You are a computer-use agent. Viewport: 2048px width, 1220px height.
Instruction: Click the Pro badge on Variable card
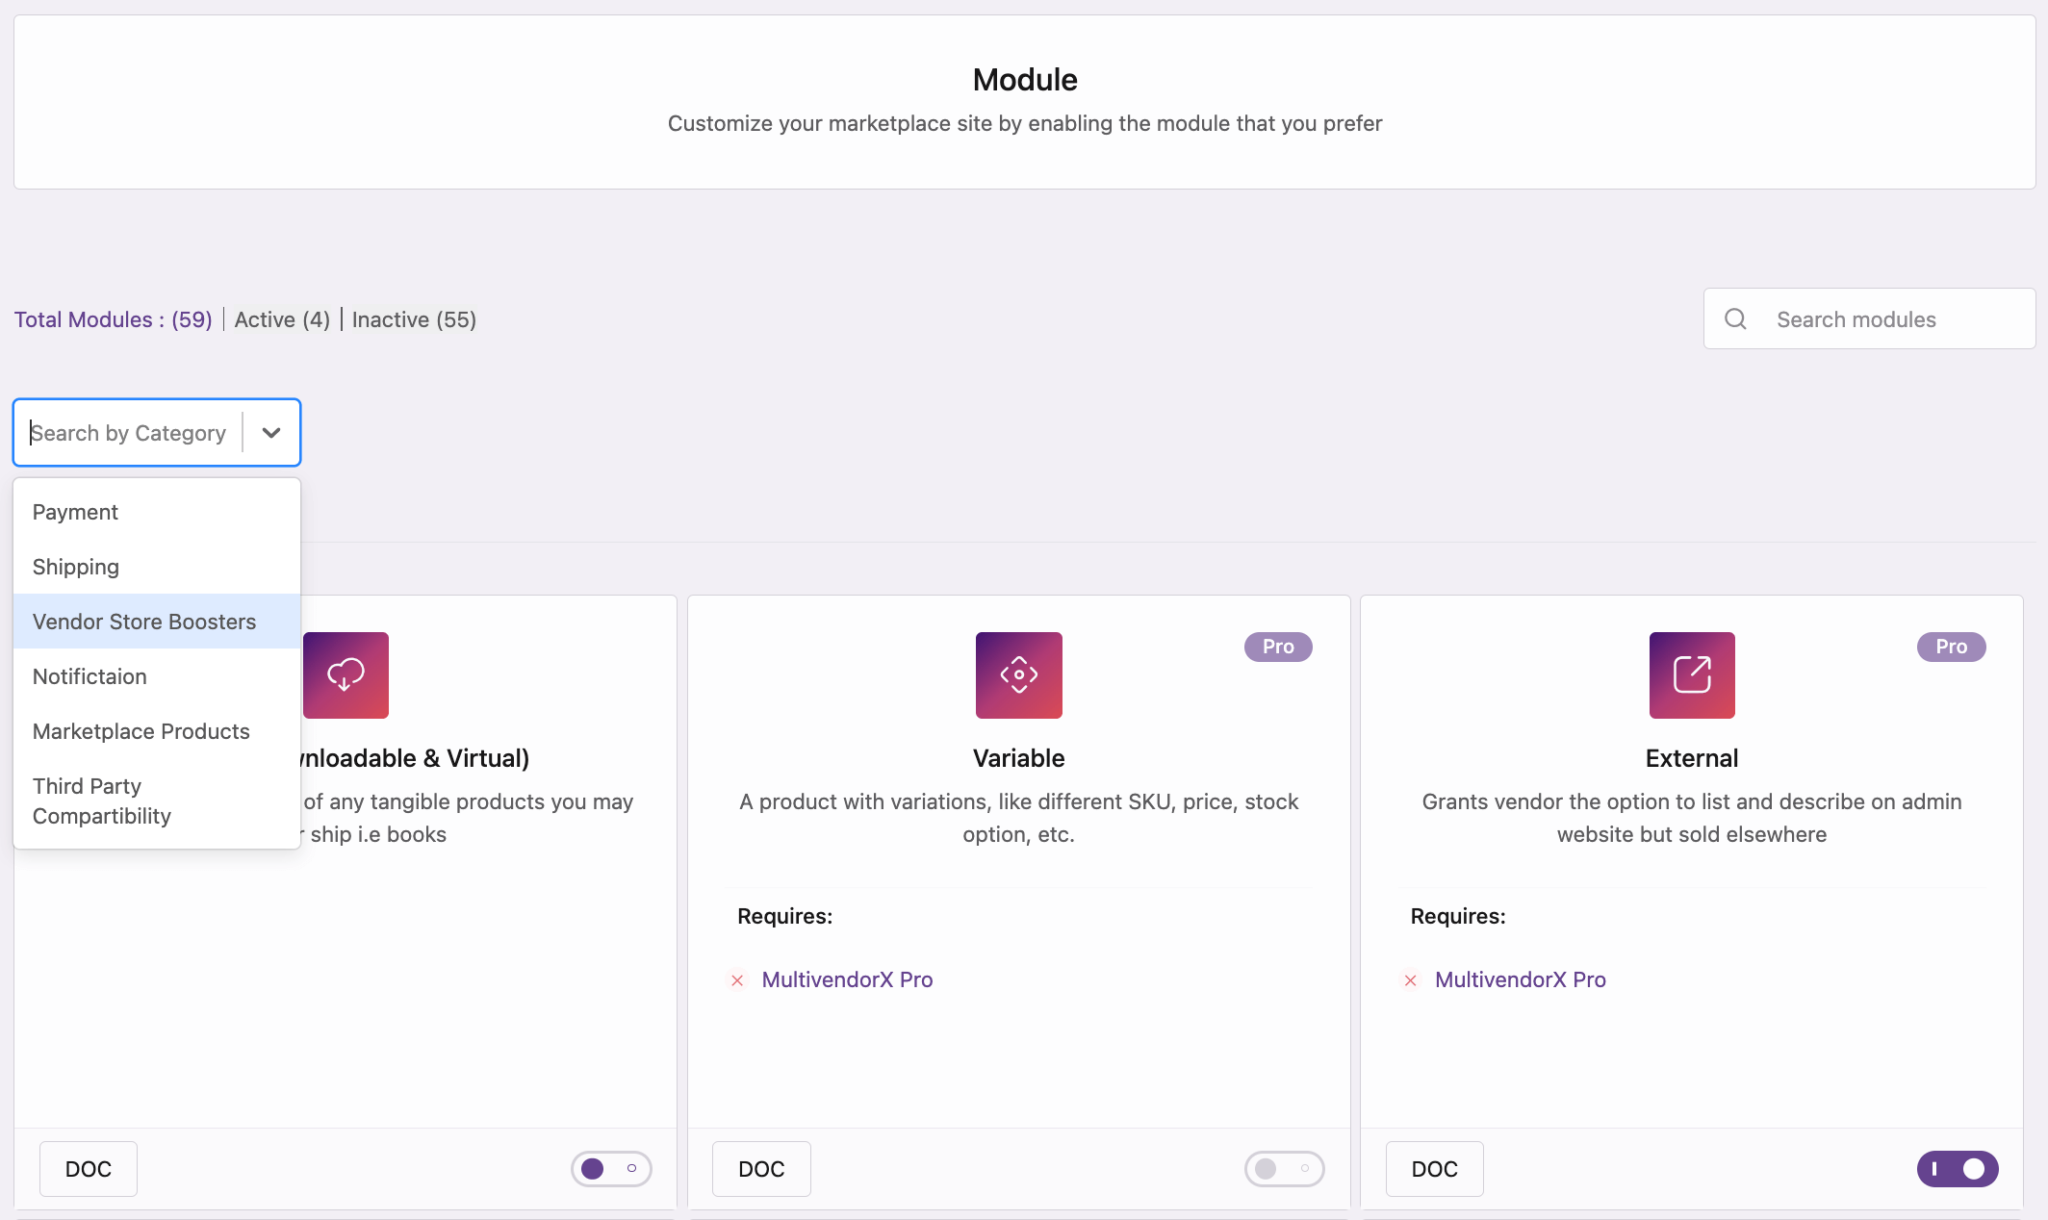tap(1277, 647)
